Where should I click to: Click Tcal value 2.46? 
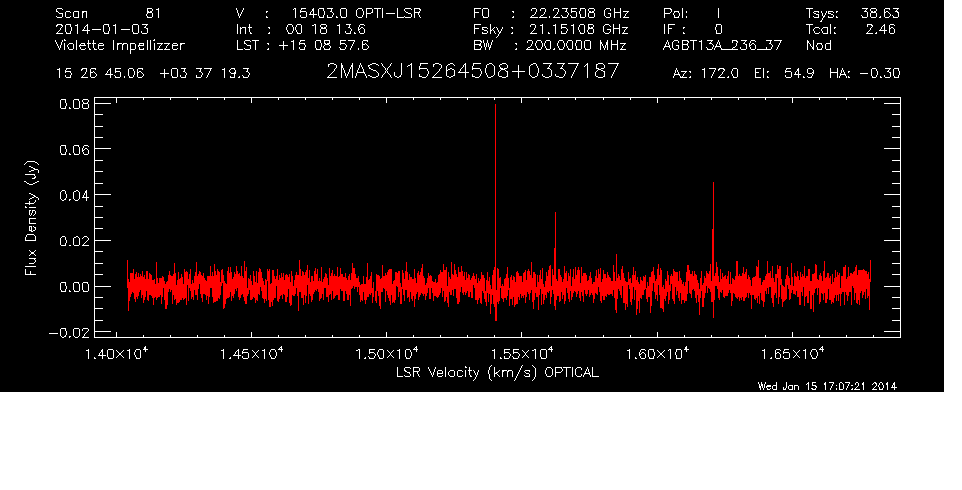pyautogui.click(x=881, y=29)
